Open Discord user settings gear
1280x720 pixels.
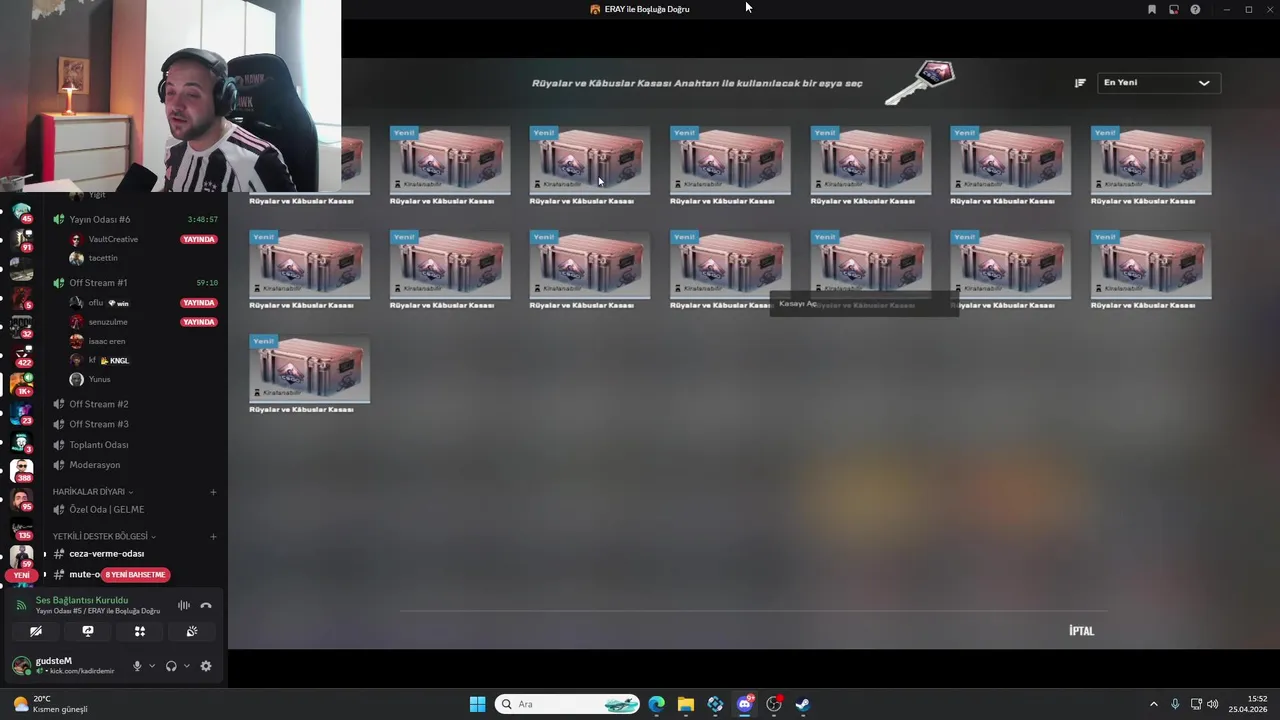[206, 666]
